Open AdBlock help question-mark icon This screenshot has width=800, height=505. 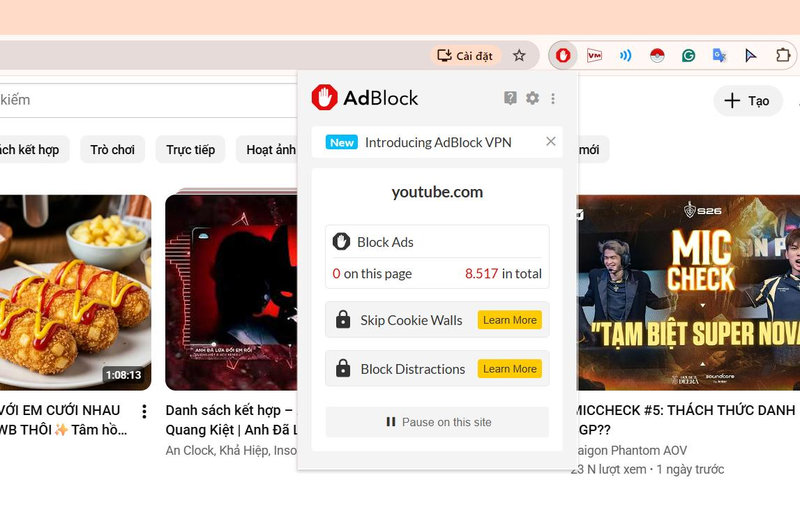(510, 98)
